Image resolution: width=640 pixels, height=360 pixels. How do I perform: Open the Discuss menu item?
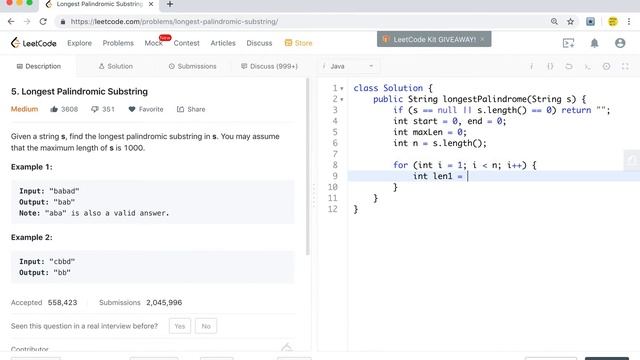[x=259, y=43]
